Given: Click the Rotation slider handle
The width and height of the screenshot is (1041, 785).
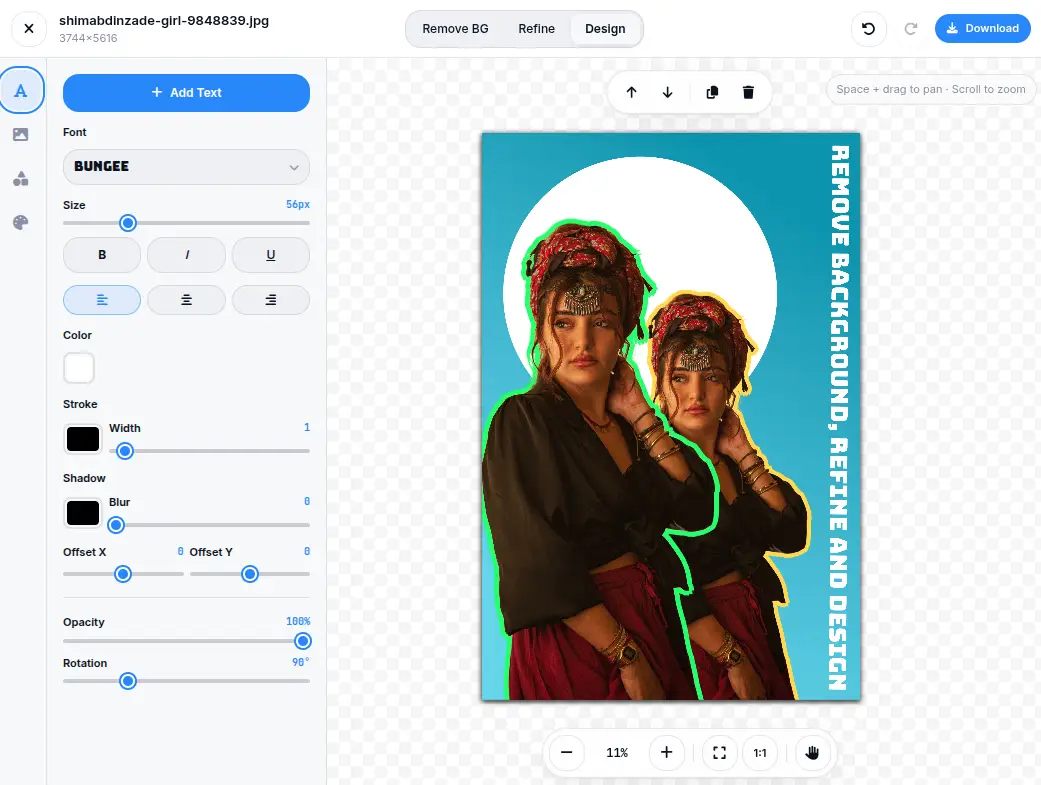Looking at the screenshot, I should click(128, 681).
